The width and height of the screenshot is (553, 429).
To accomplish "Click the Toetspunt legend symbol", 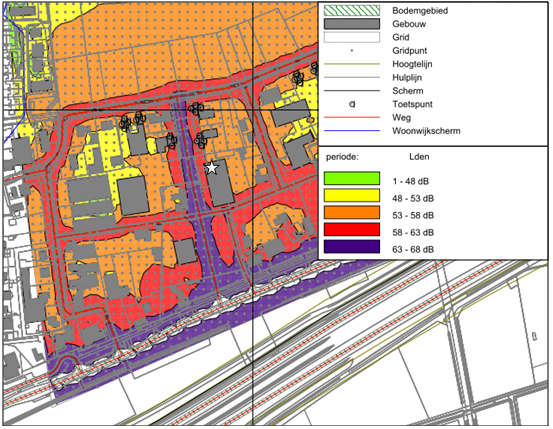I will pos(352,104).
